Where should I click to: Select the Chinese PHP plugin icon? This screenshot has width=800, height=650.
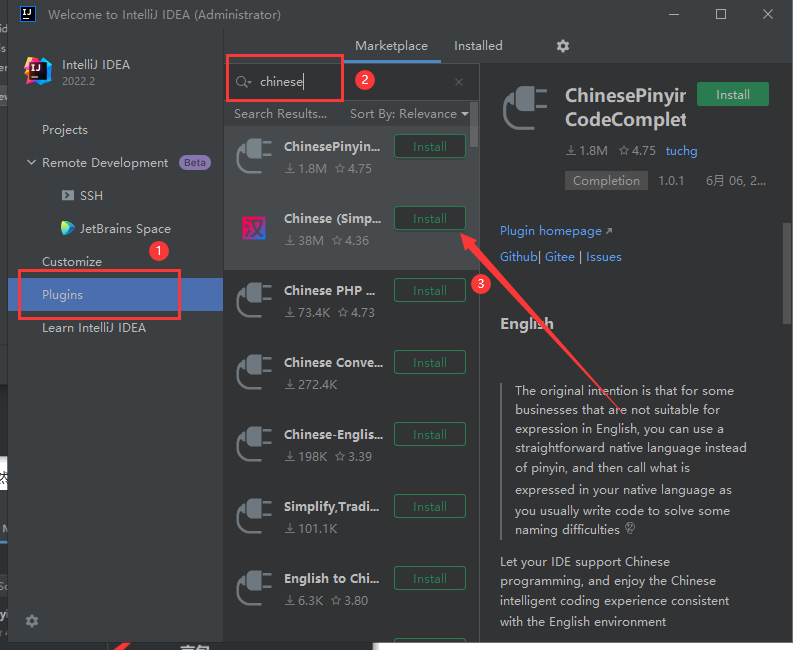(x=254, y=300)
